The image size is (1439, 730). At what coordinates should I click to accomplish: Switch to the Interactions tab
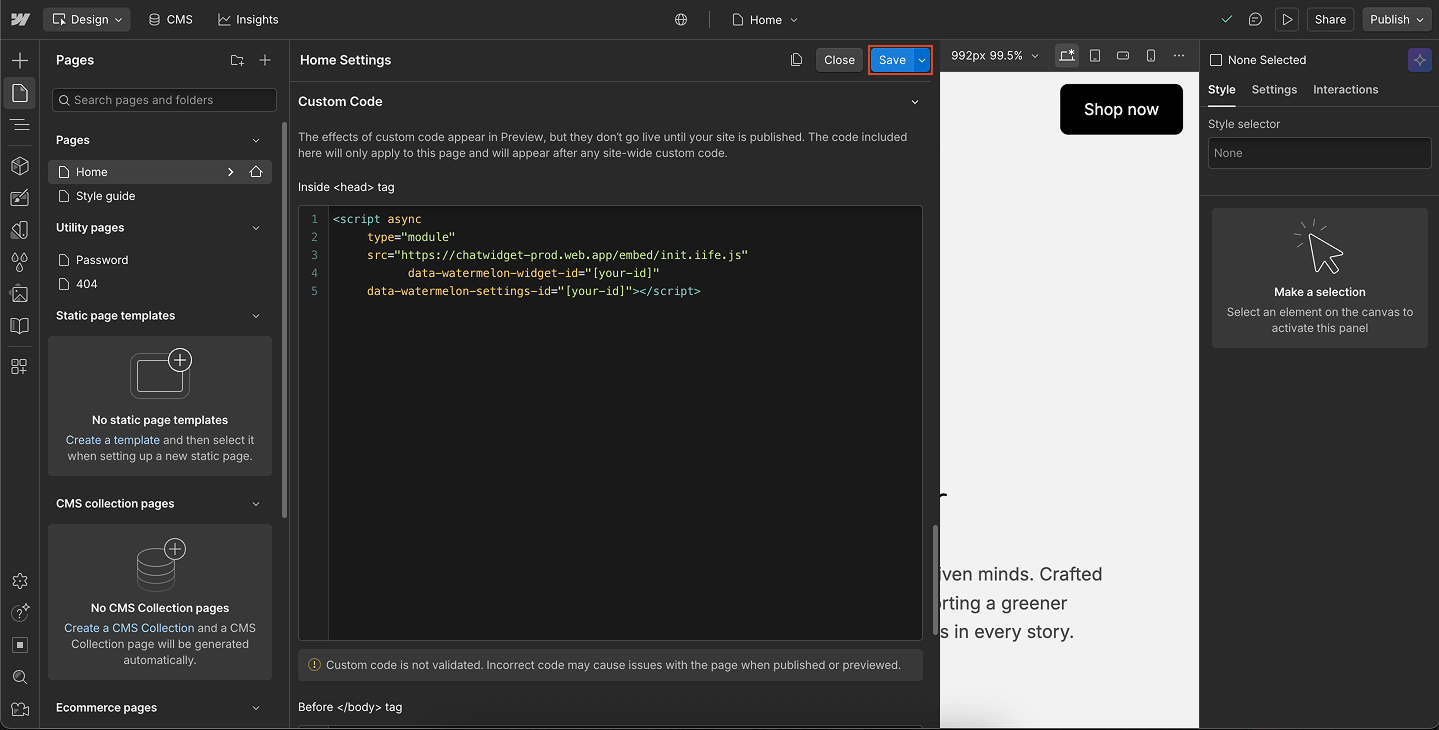click(x=1345, y=89)
